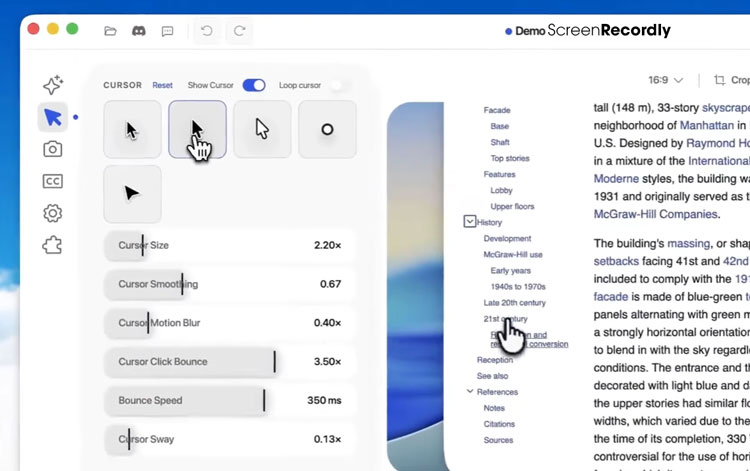Viewport: 750px width, 471px height.
Task: Toggle the Show Cursor switch
Action: (254, 85)
